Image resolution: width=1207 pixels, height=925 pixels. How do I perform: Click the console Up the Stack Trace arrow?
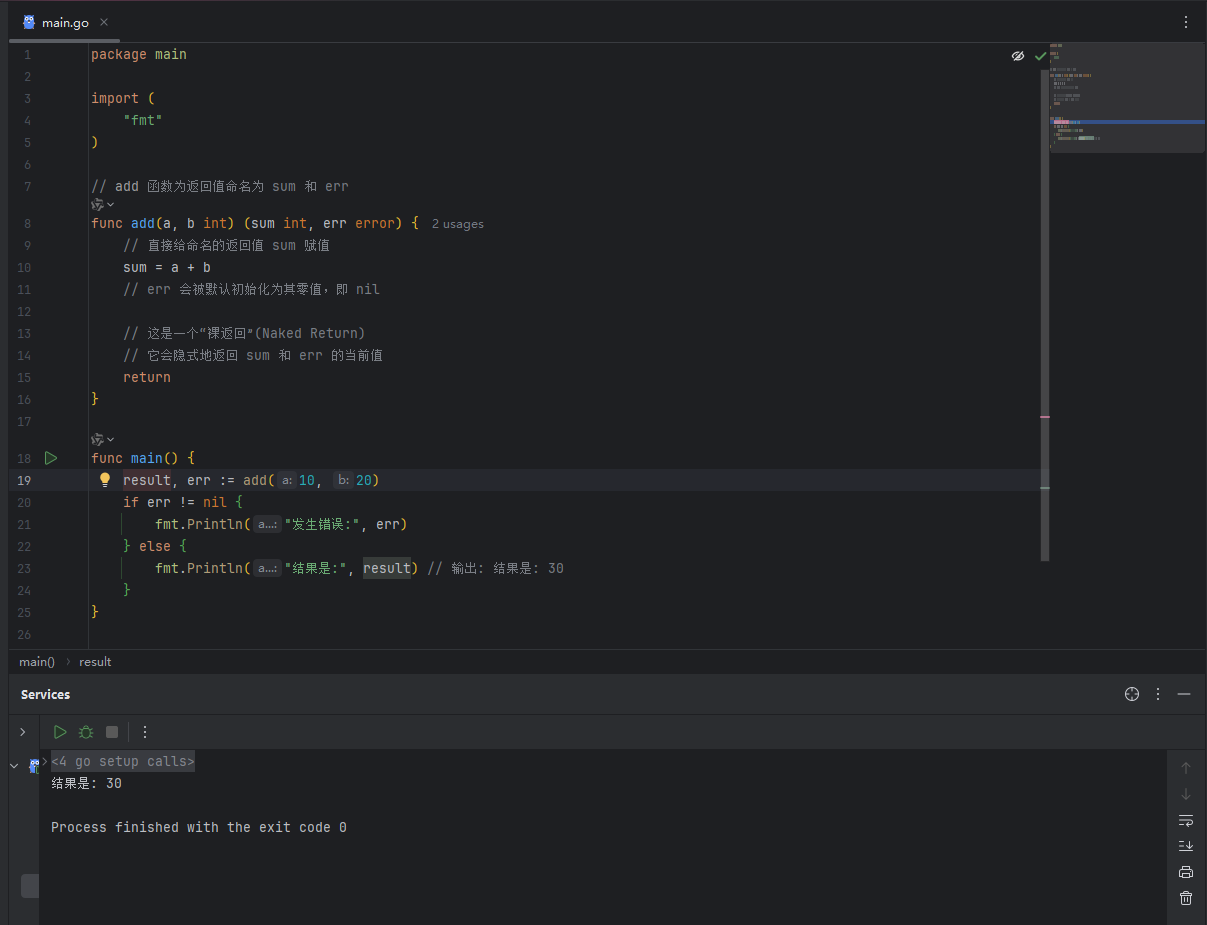1186,768
